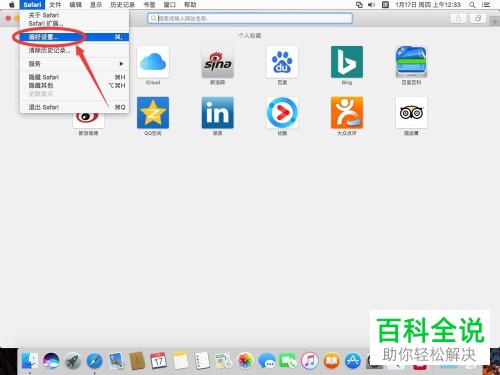Screen dimensions: 500x375
Task: Open Calendar showing 17 in the Dock
Action: coord(159,361)
